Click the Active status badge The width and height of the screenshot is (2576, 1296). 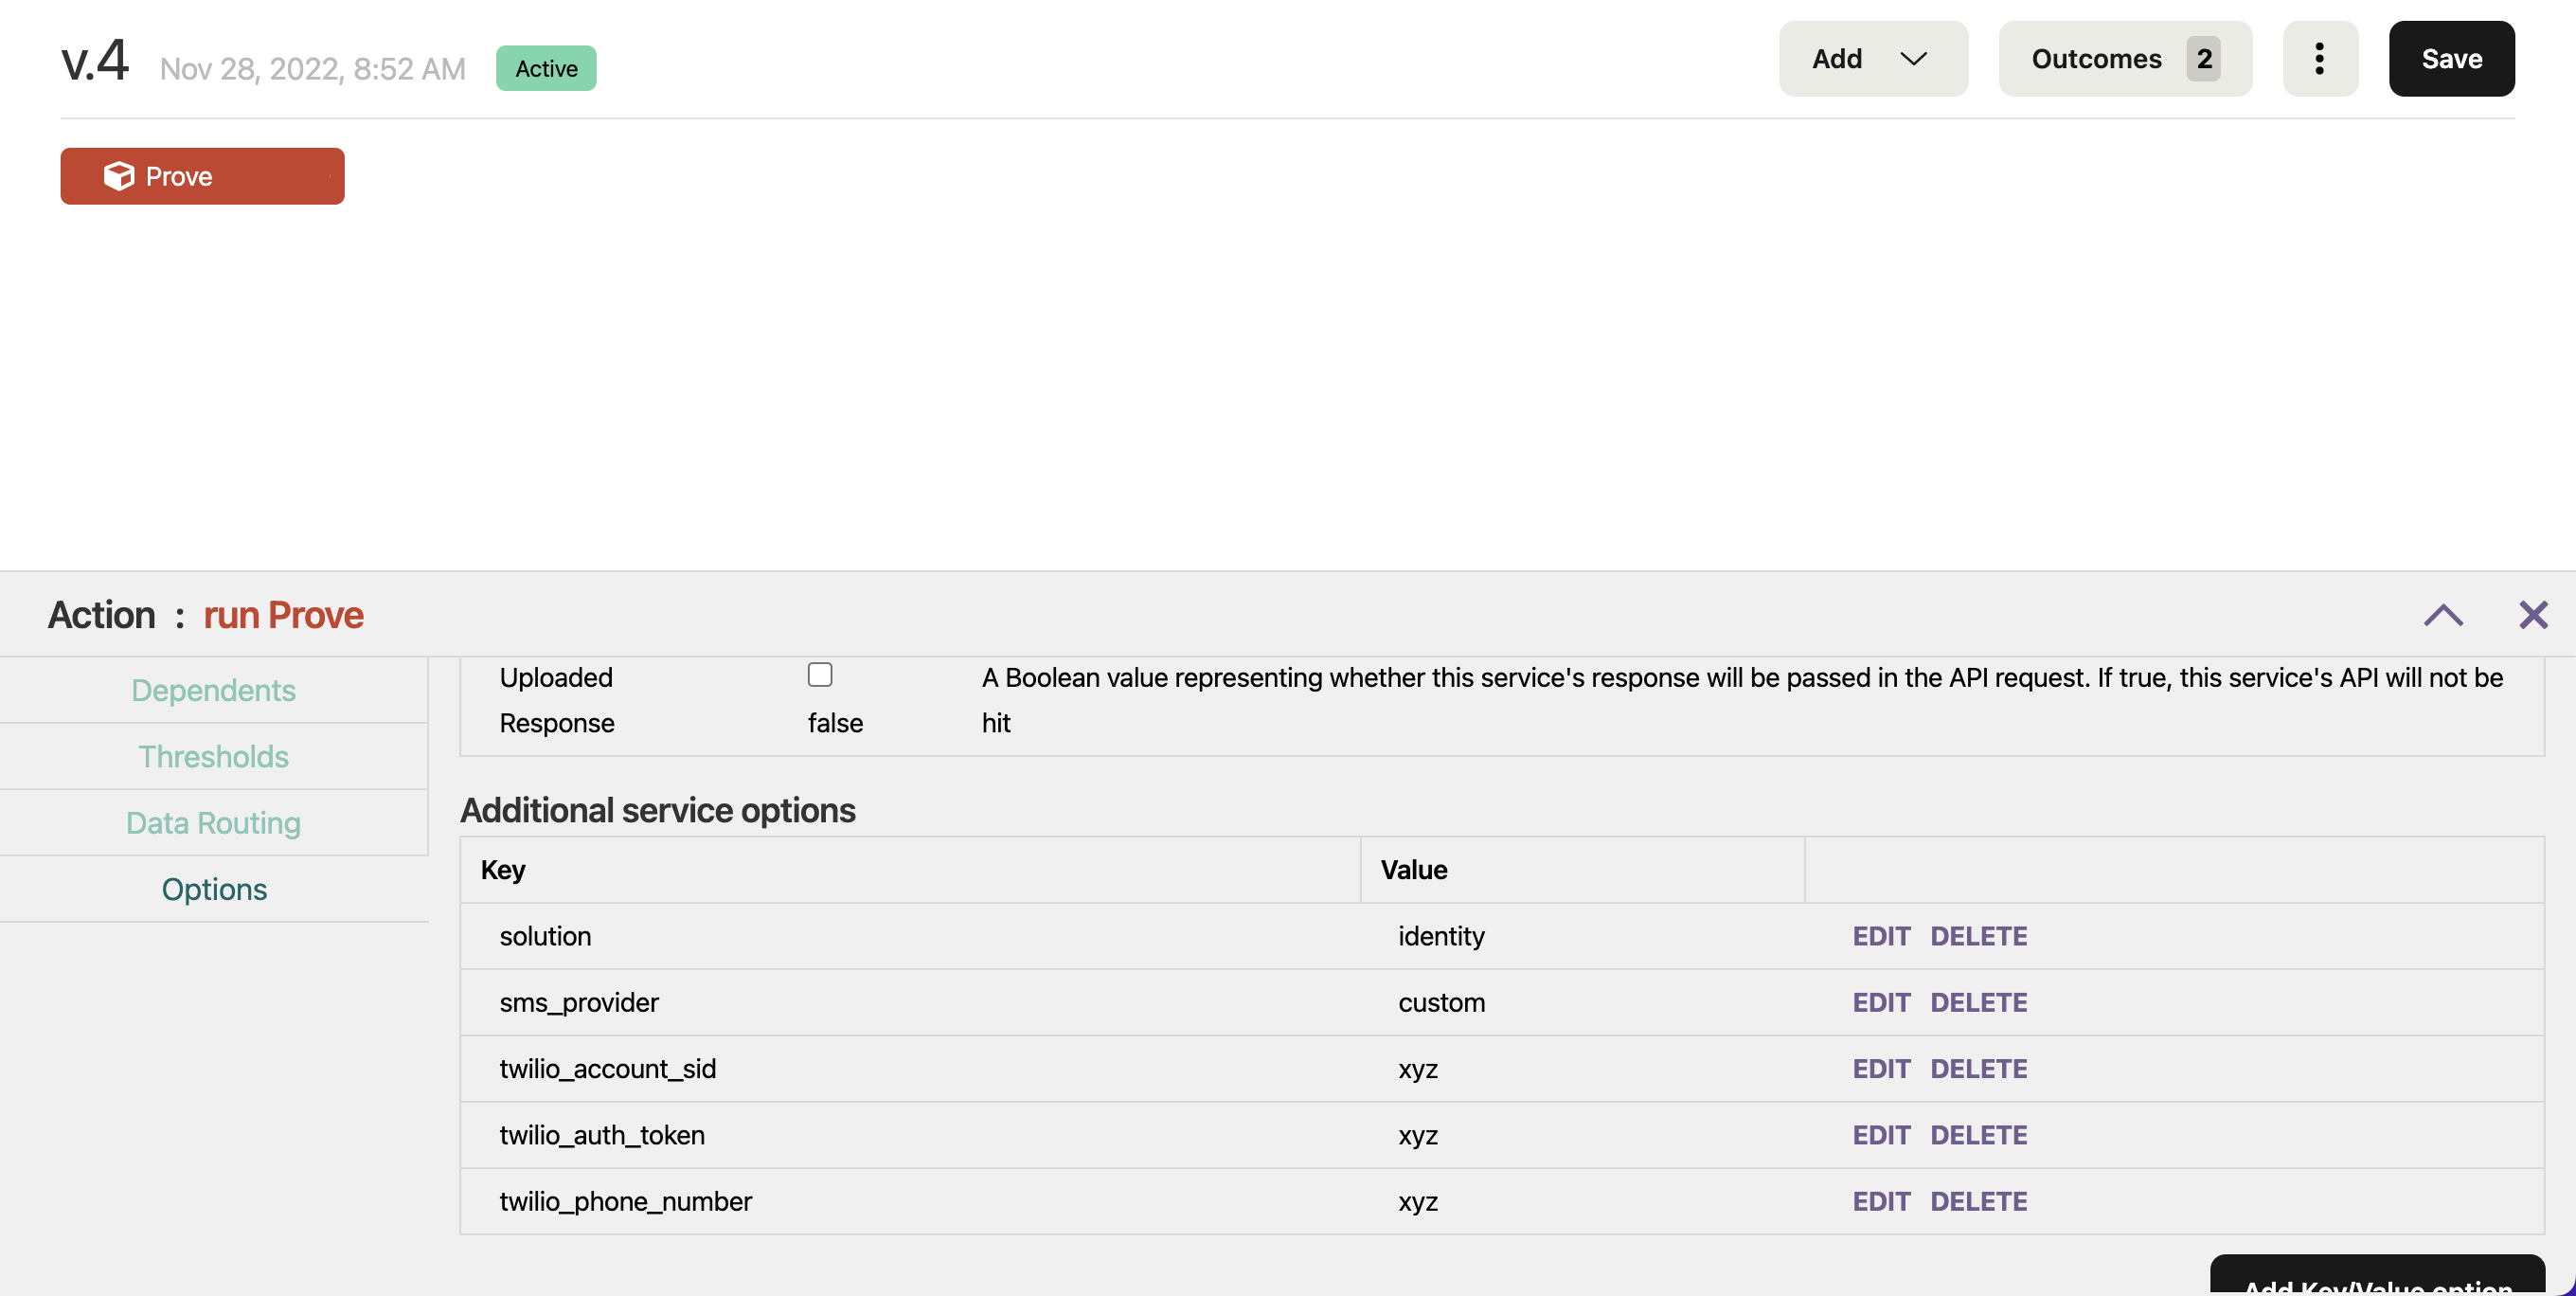click(546, 68)
